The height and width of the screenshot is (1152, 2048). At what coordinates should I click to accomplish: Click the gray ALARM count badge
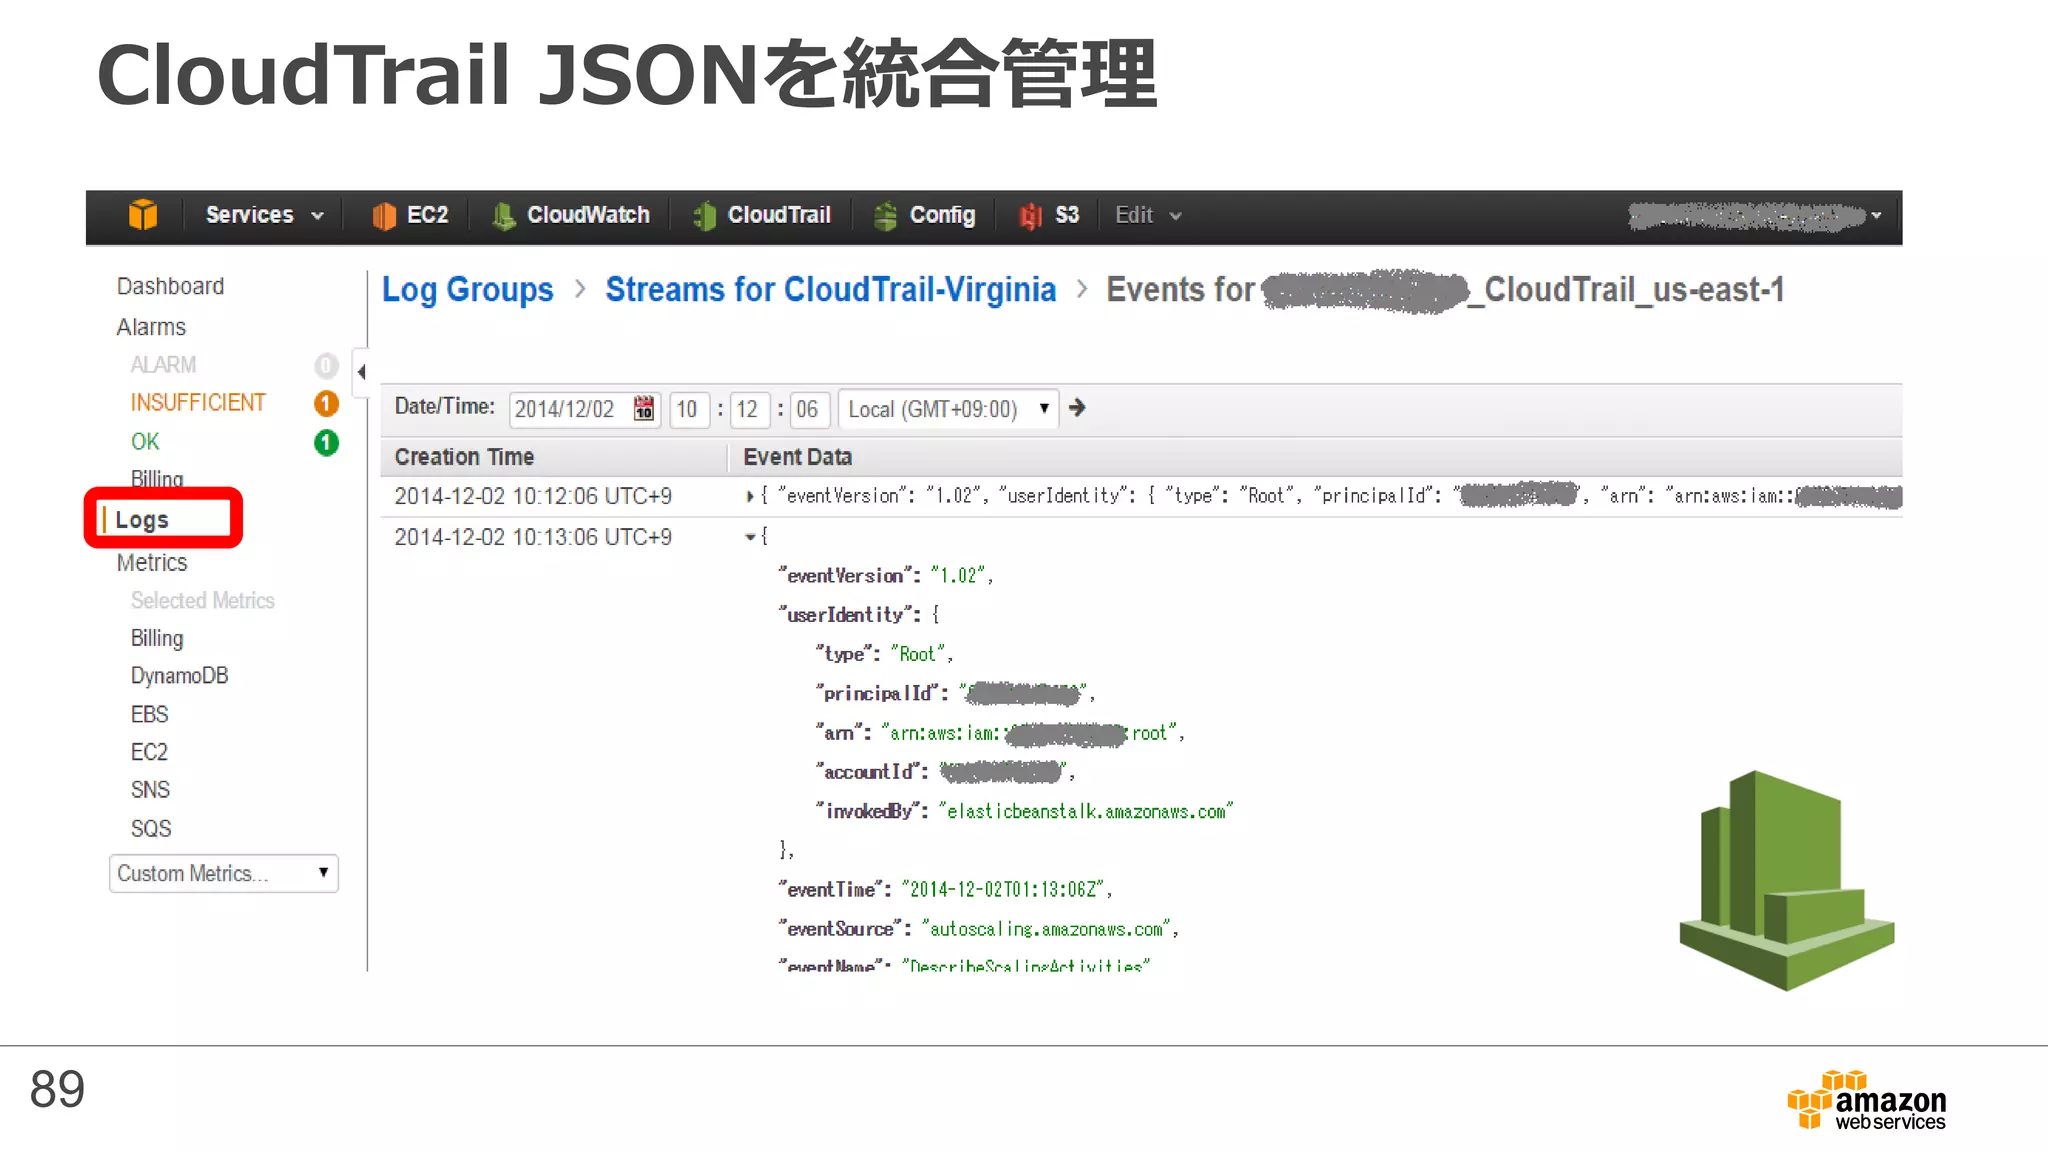click(326, 365)
